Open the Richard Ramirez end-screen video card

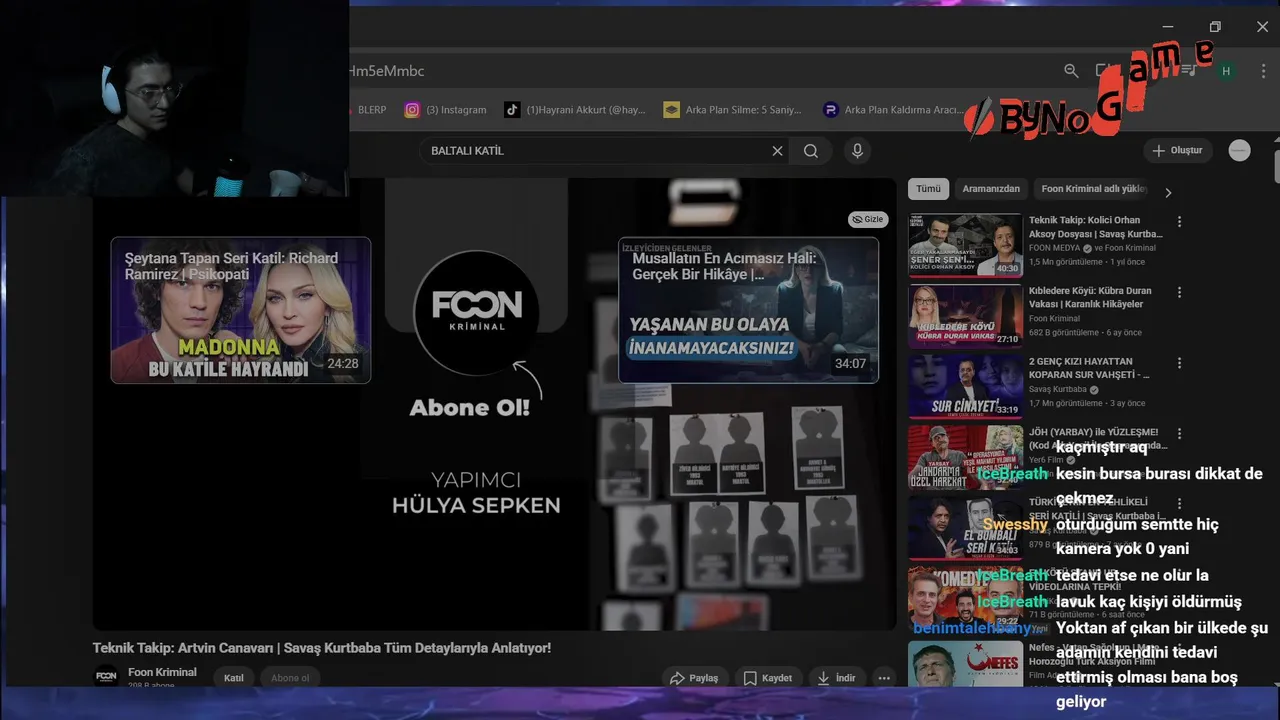(241, 310)
